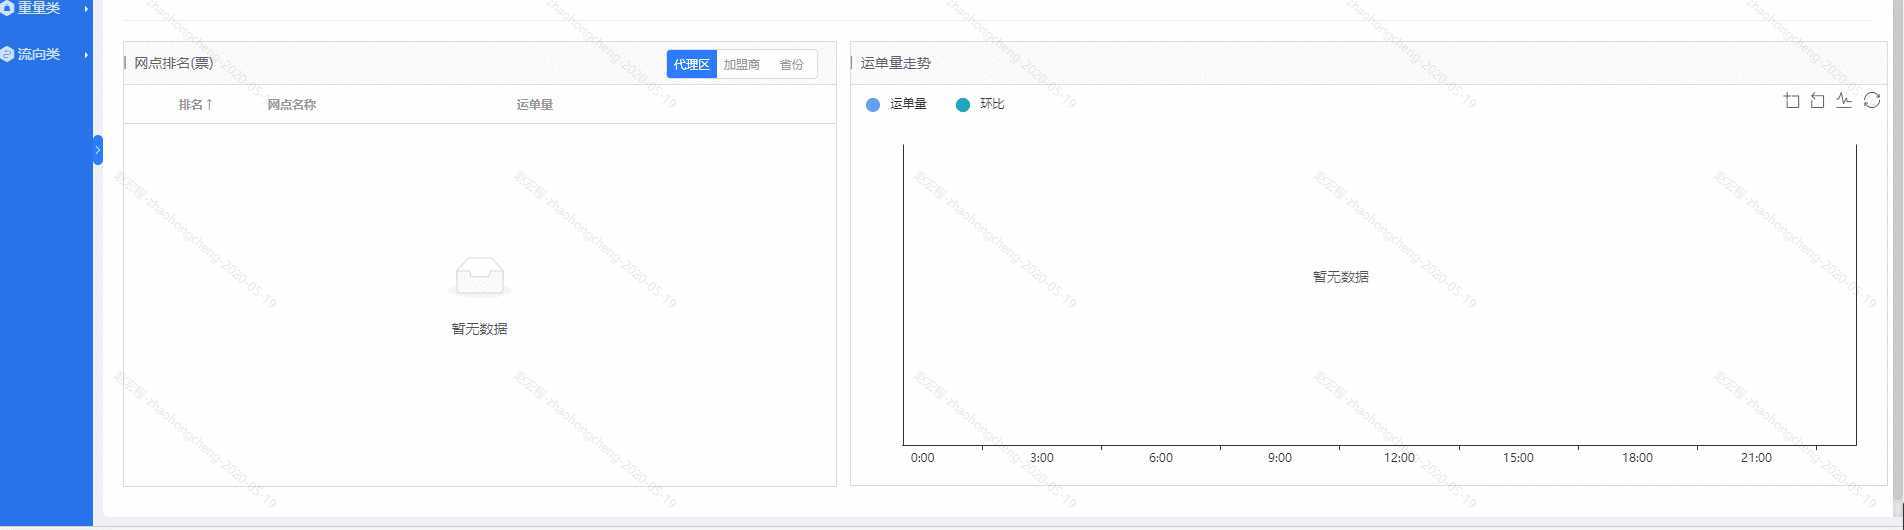The height and width of the screenshot is (530, 1904).
Task: Toggle the sidebar collapse handle
Action: (98, 150)
